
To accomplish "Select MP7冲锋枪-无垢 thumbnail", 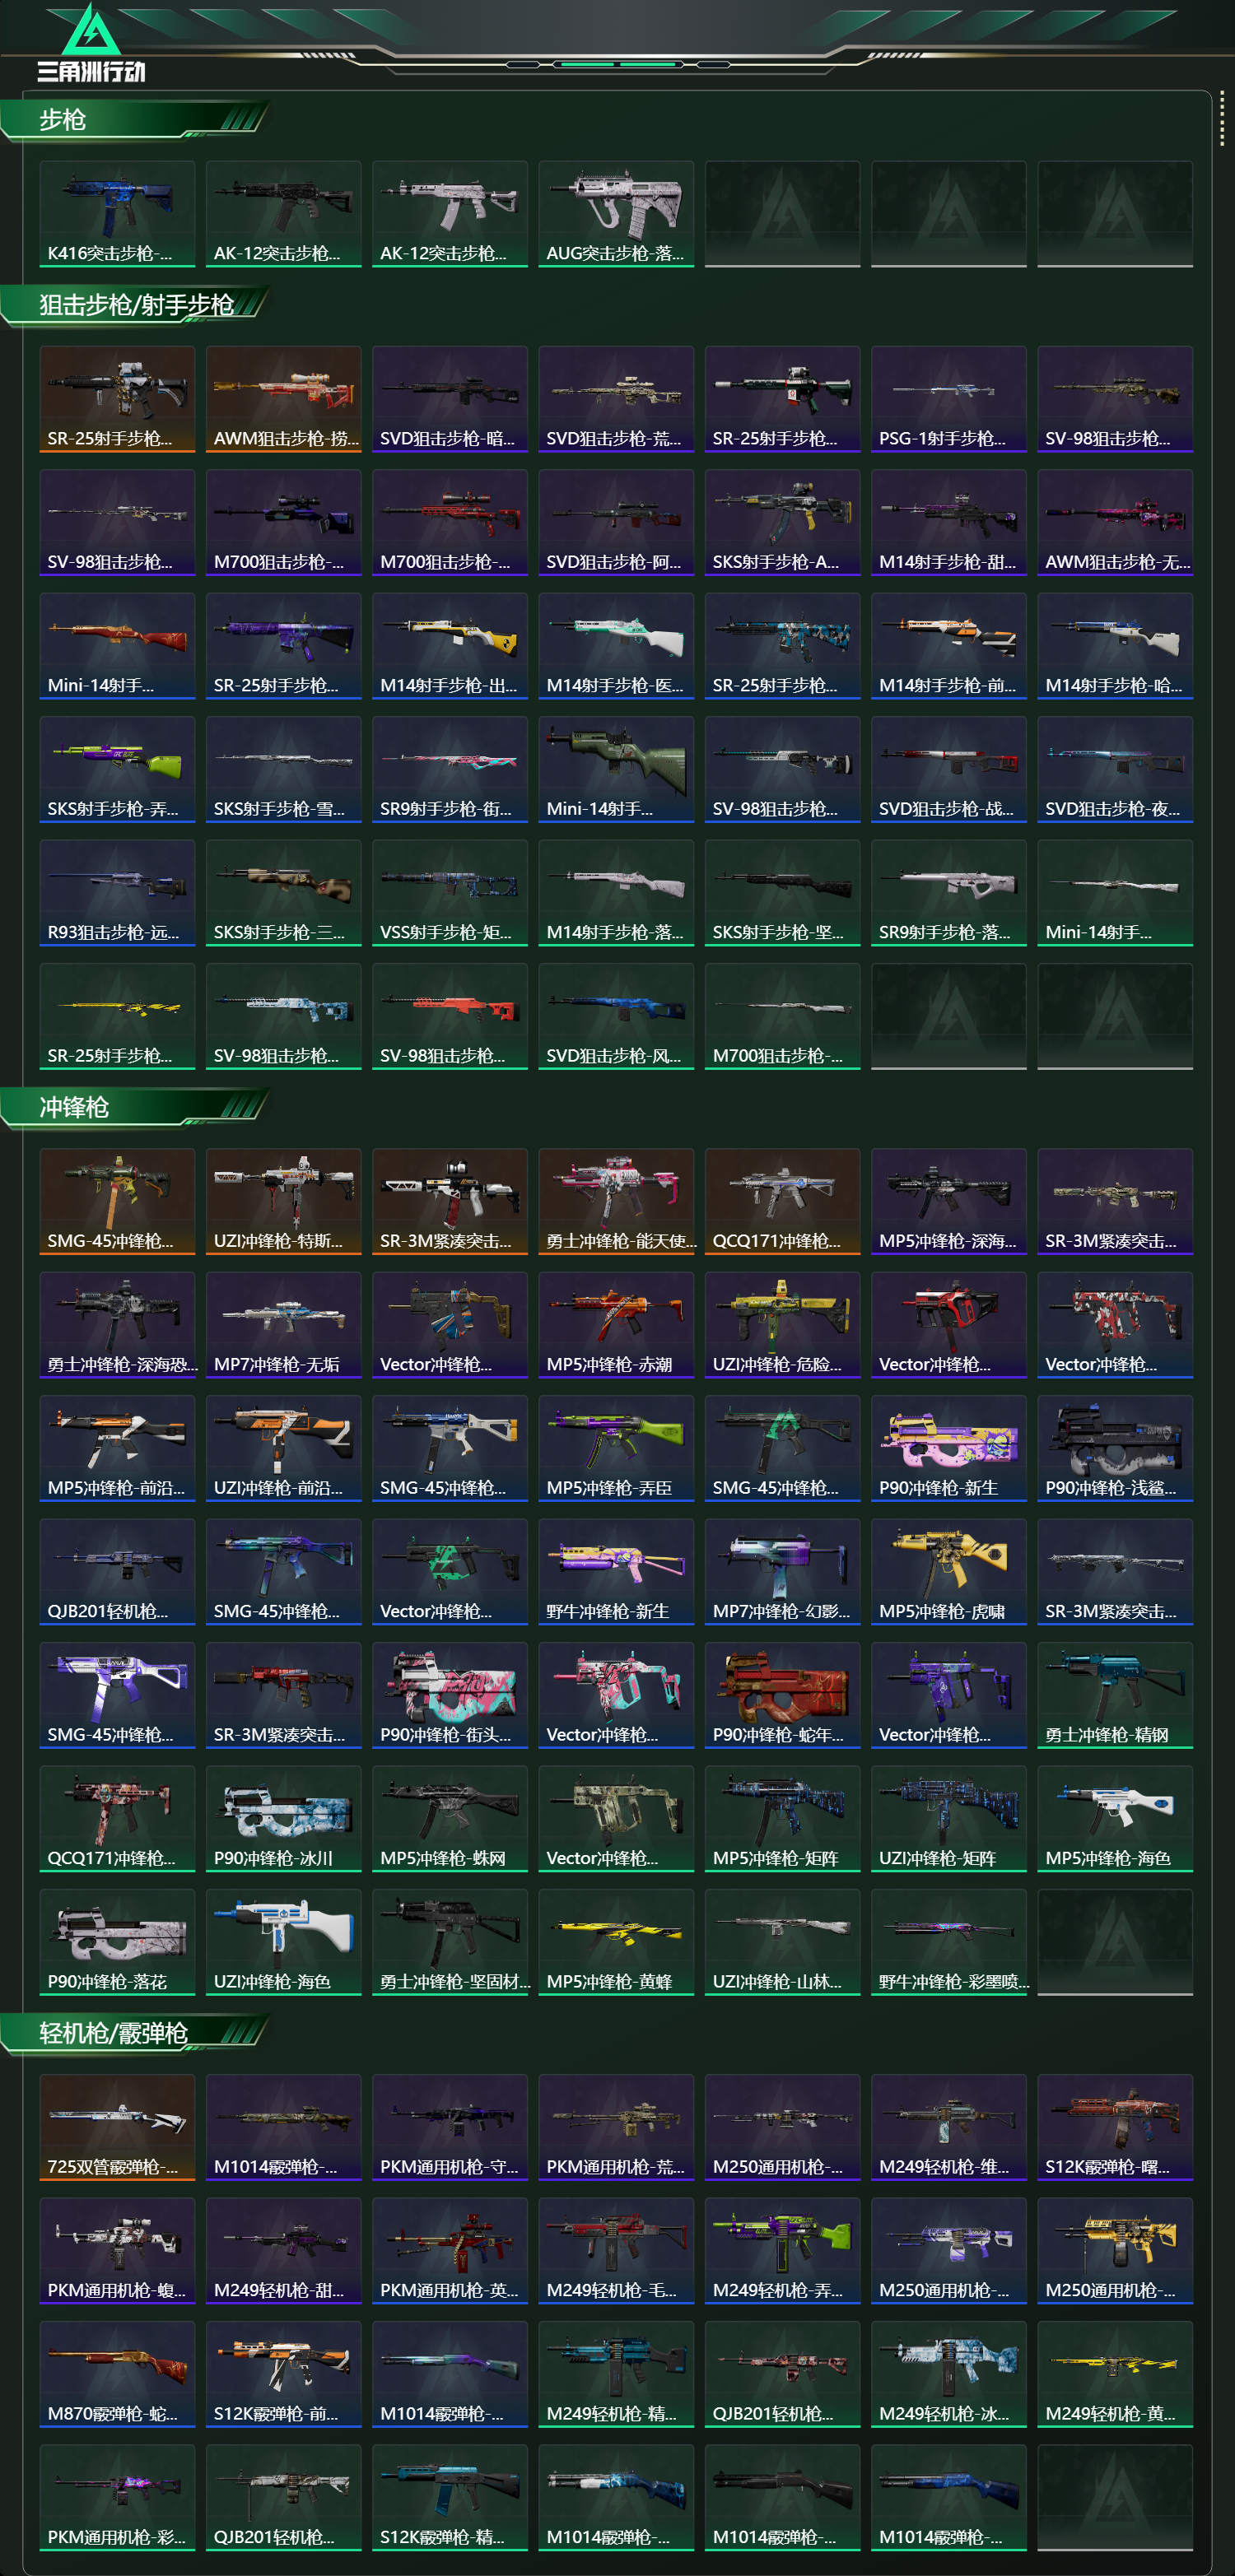I will pos(283,1325).
